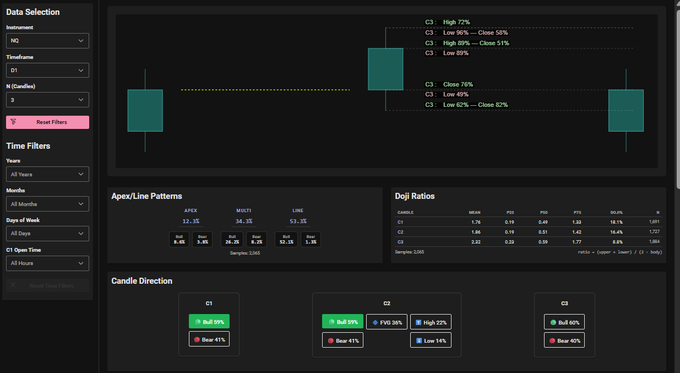
Task: Open the Days of Week dropdown
Action: [x=47, y=233]
